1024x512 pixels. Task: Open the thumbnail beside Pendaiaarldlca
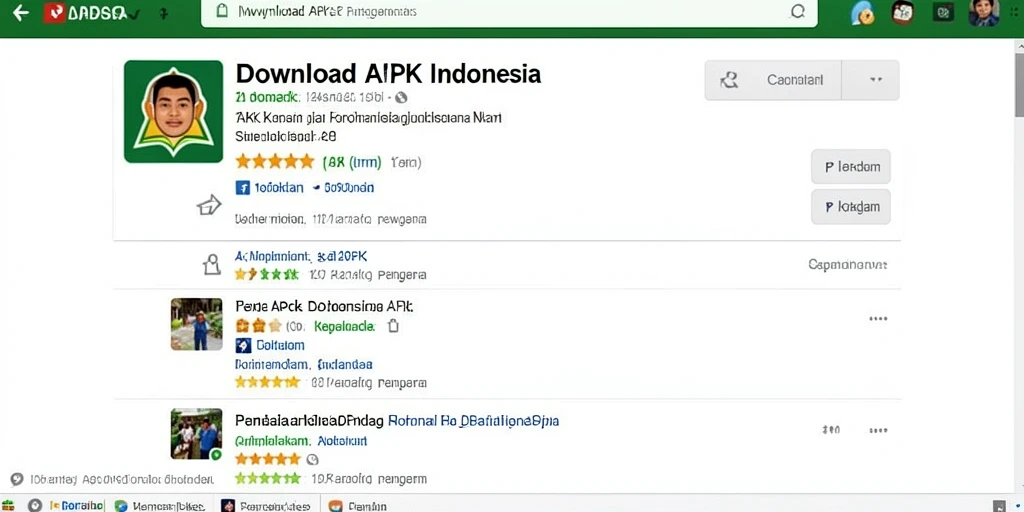tap(196, 434)
